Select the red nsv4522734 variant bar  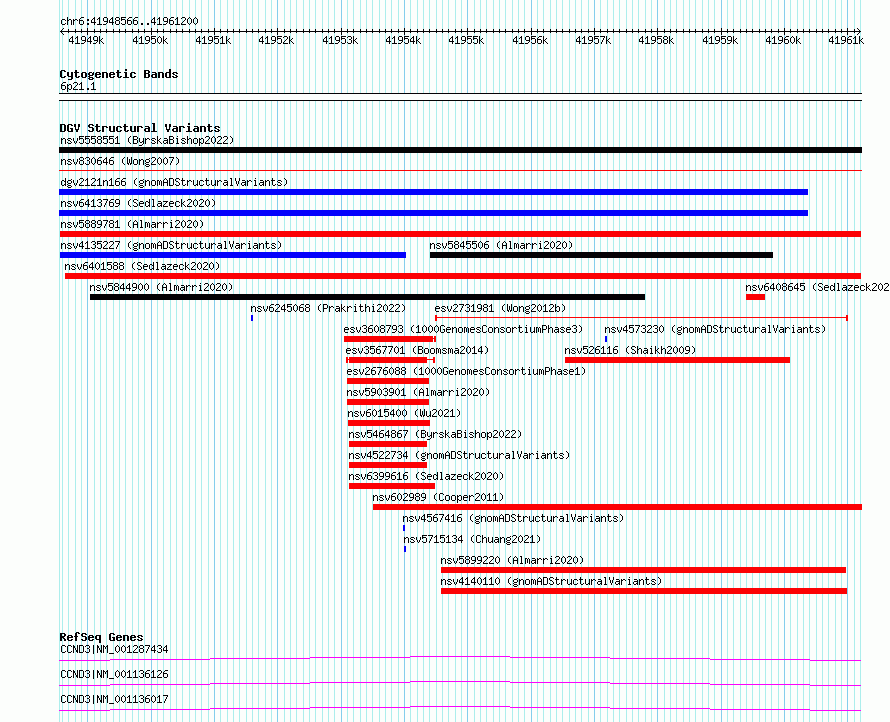click(388, 465)
